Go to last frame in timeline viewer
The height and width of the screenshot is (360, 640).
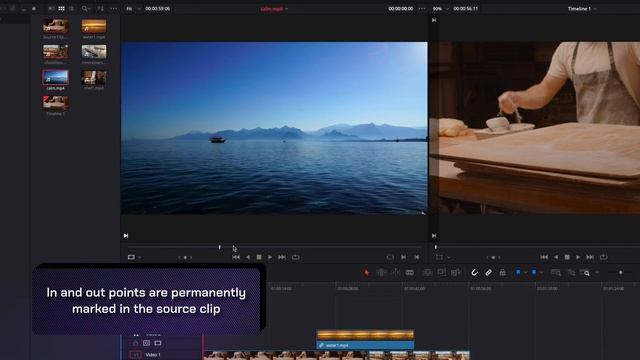[590, 257]
